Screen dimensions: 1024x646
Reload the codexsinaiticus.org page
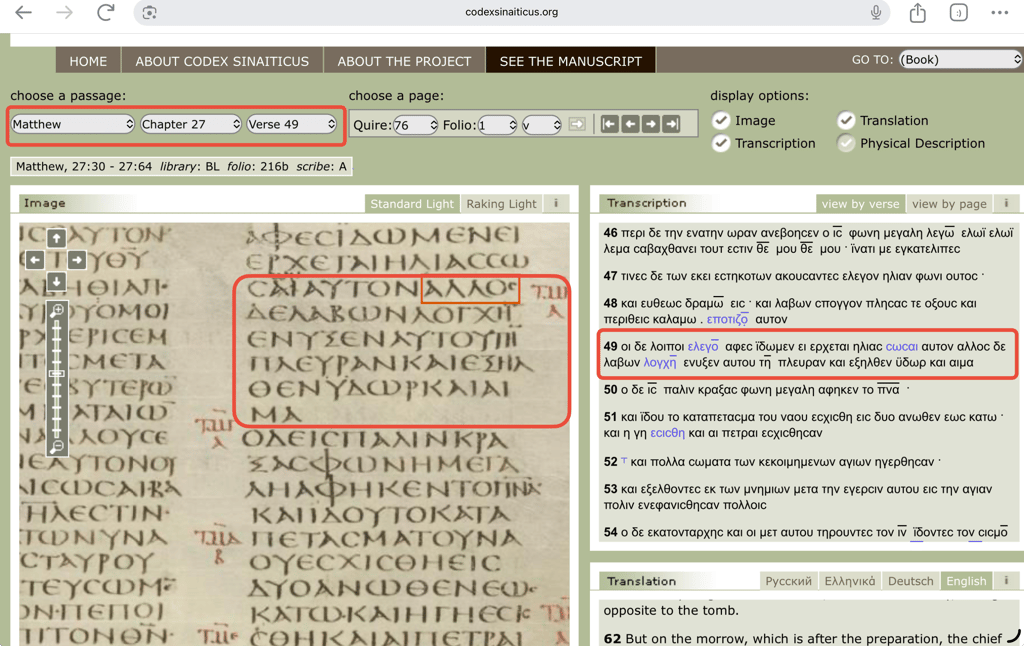106,12
